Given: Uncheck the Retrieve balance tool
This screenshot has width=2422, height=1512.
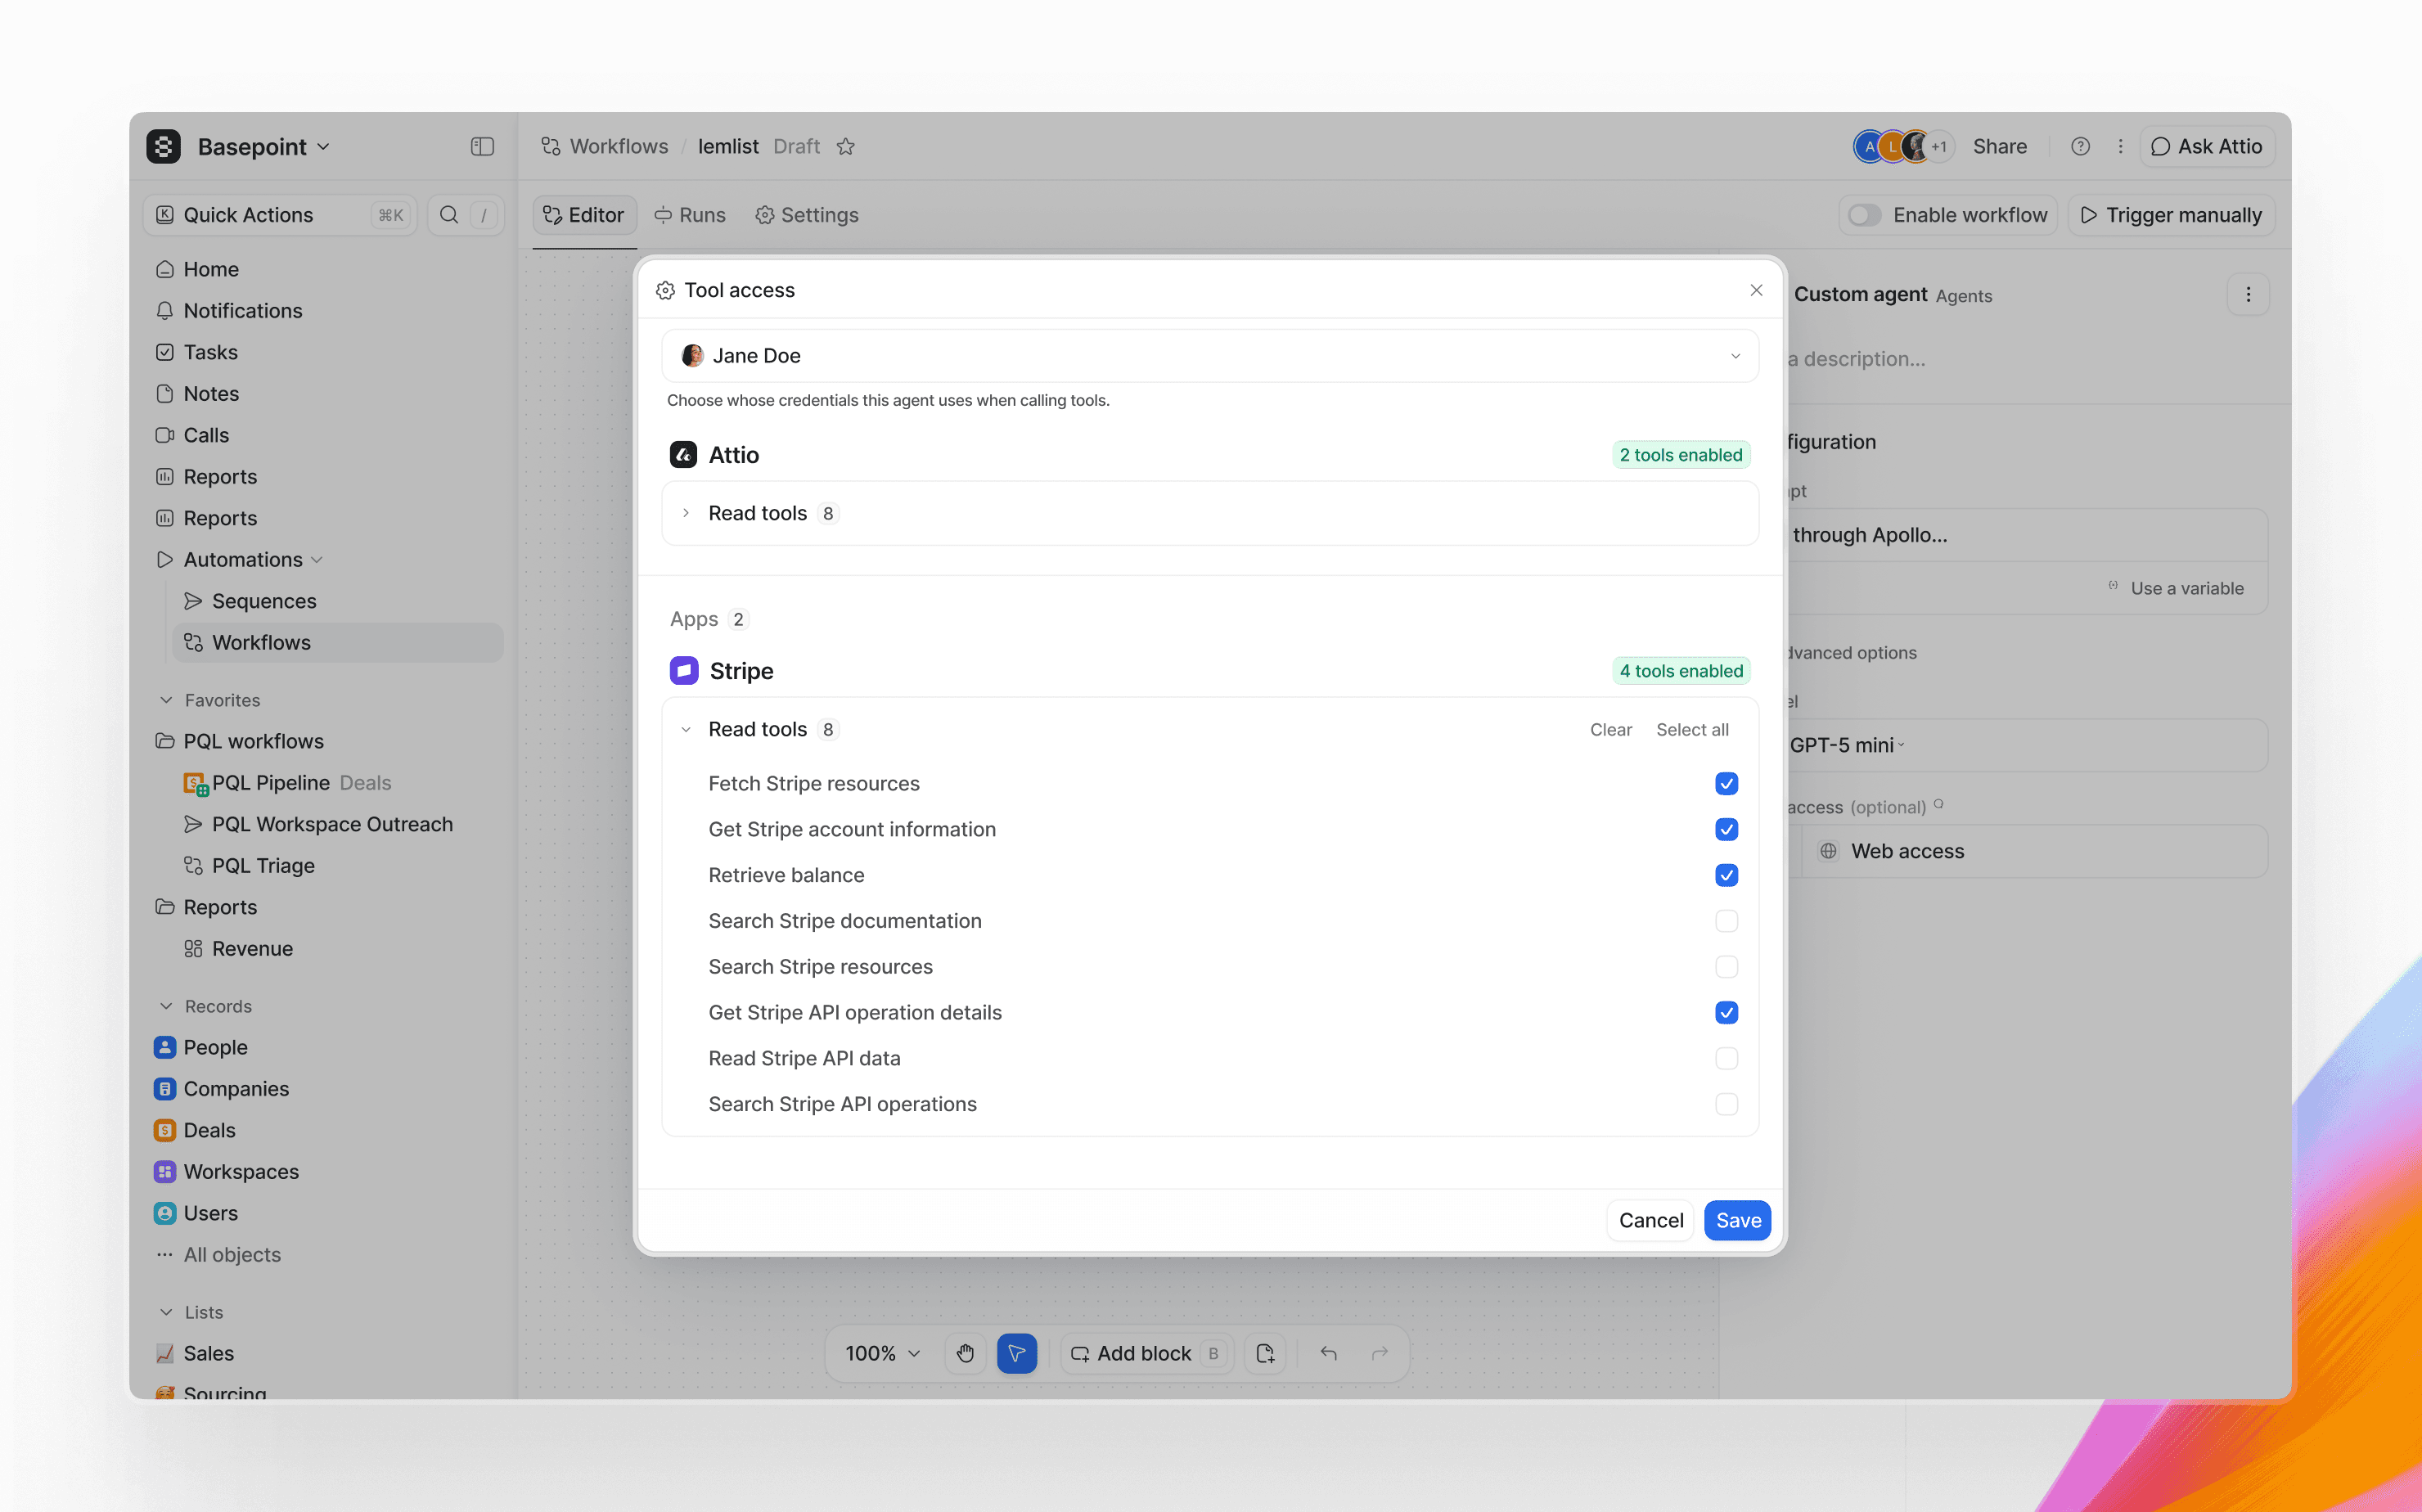Looking at the screenshot, I should [1726, 875].
